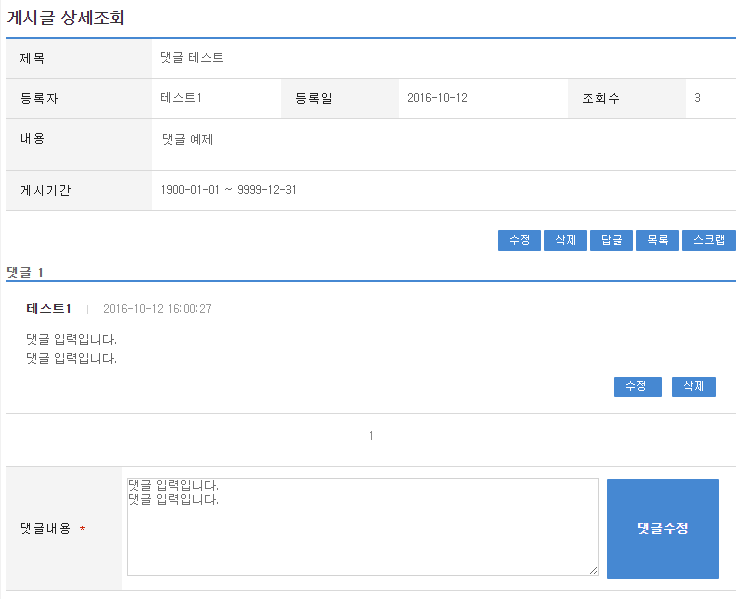Go back to the list via 목록
This screenshot has height=599, width=751.
(x=656, y=240)
